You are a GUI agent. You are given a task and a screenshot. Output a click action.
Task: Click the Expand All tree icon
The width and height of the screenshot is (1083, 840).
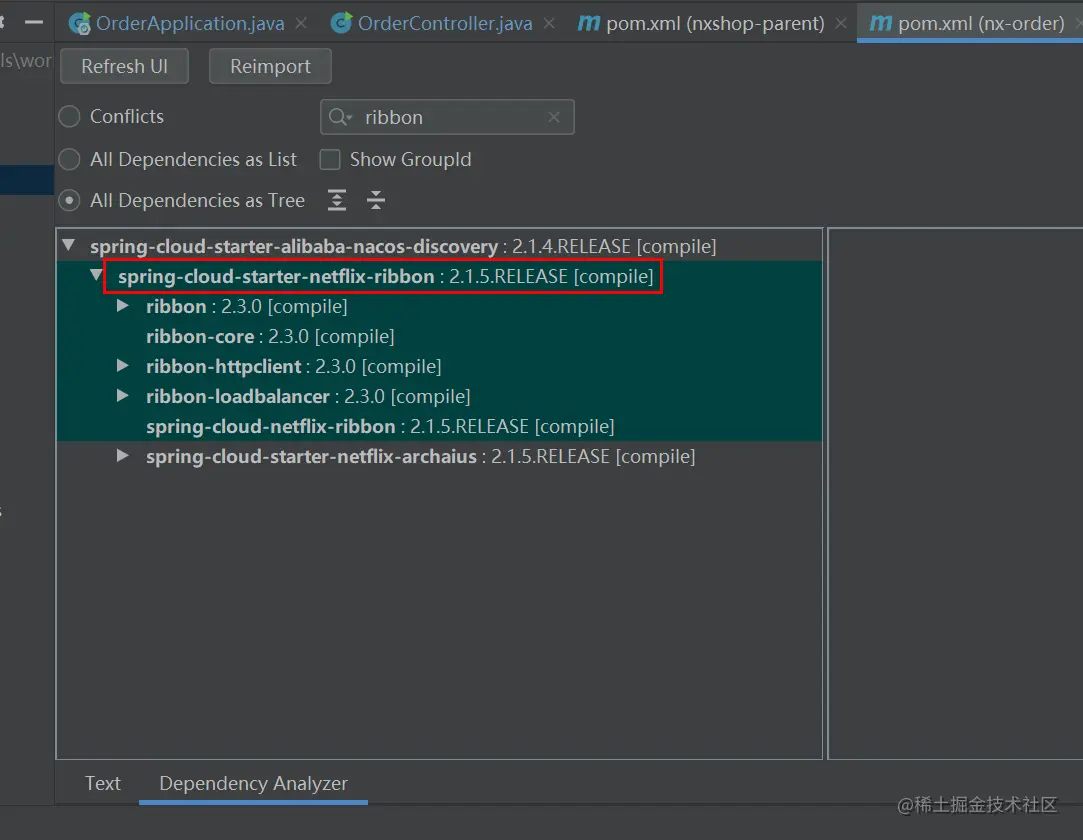[337, 200]
